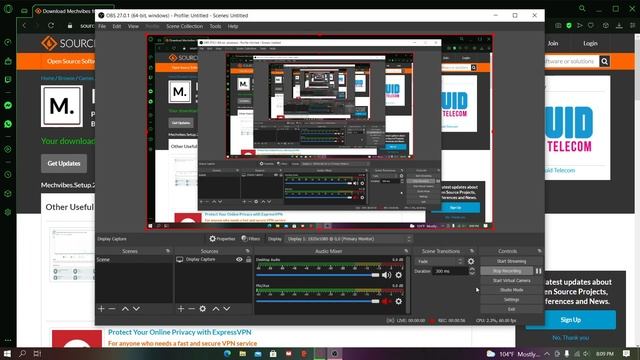
Task: Toggle Display Capture visibility eye
Action: click(239, 259)
